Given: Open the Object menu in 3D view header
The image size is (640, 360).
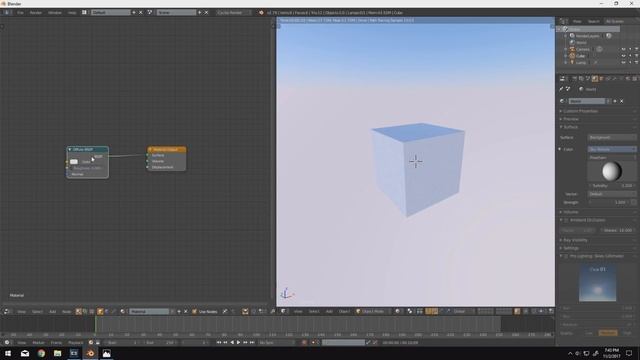Looking at the screenshot, I should (x=344, y=311).
